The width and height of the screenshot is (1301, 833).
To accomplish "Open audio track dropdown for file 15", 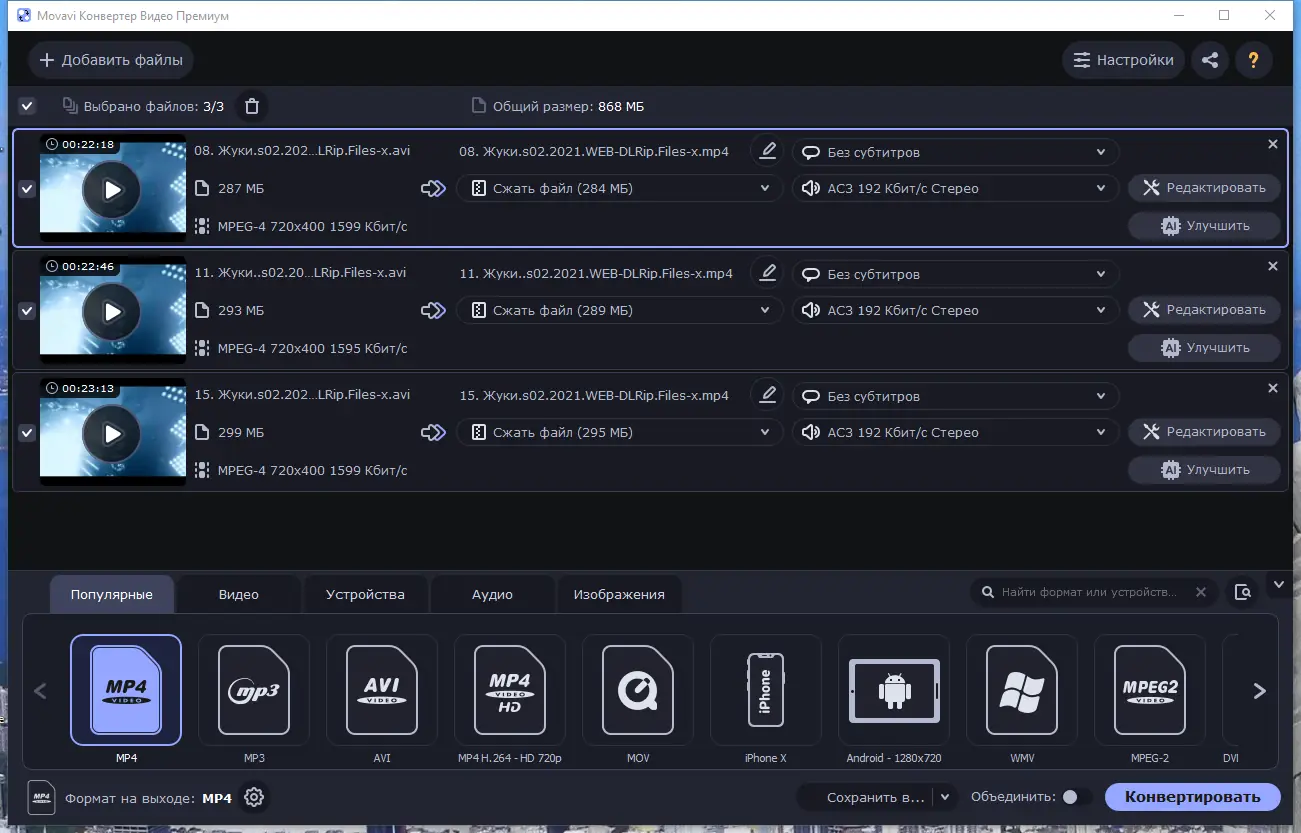I will (x=955, y=432).
